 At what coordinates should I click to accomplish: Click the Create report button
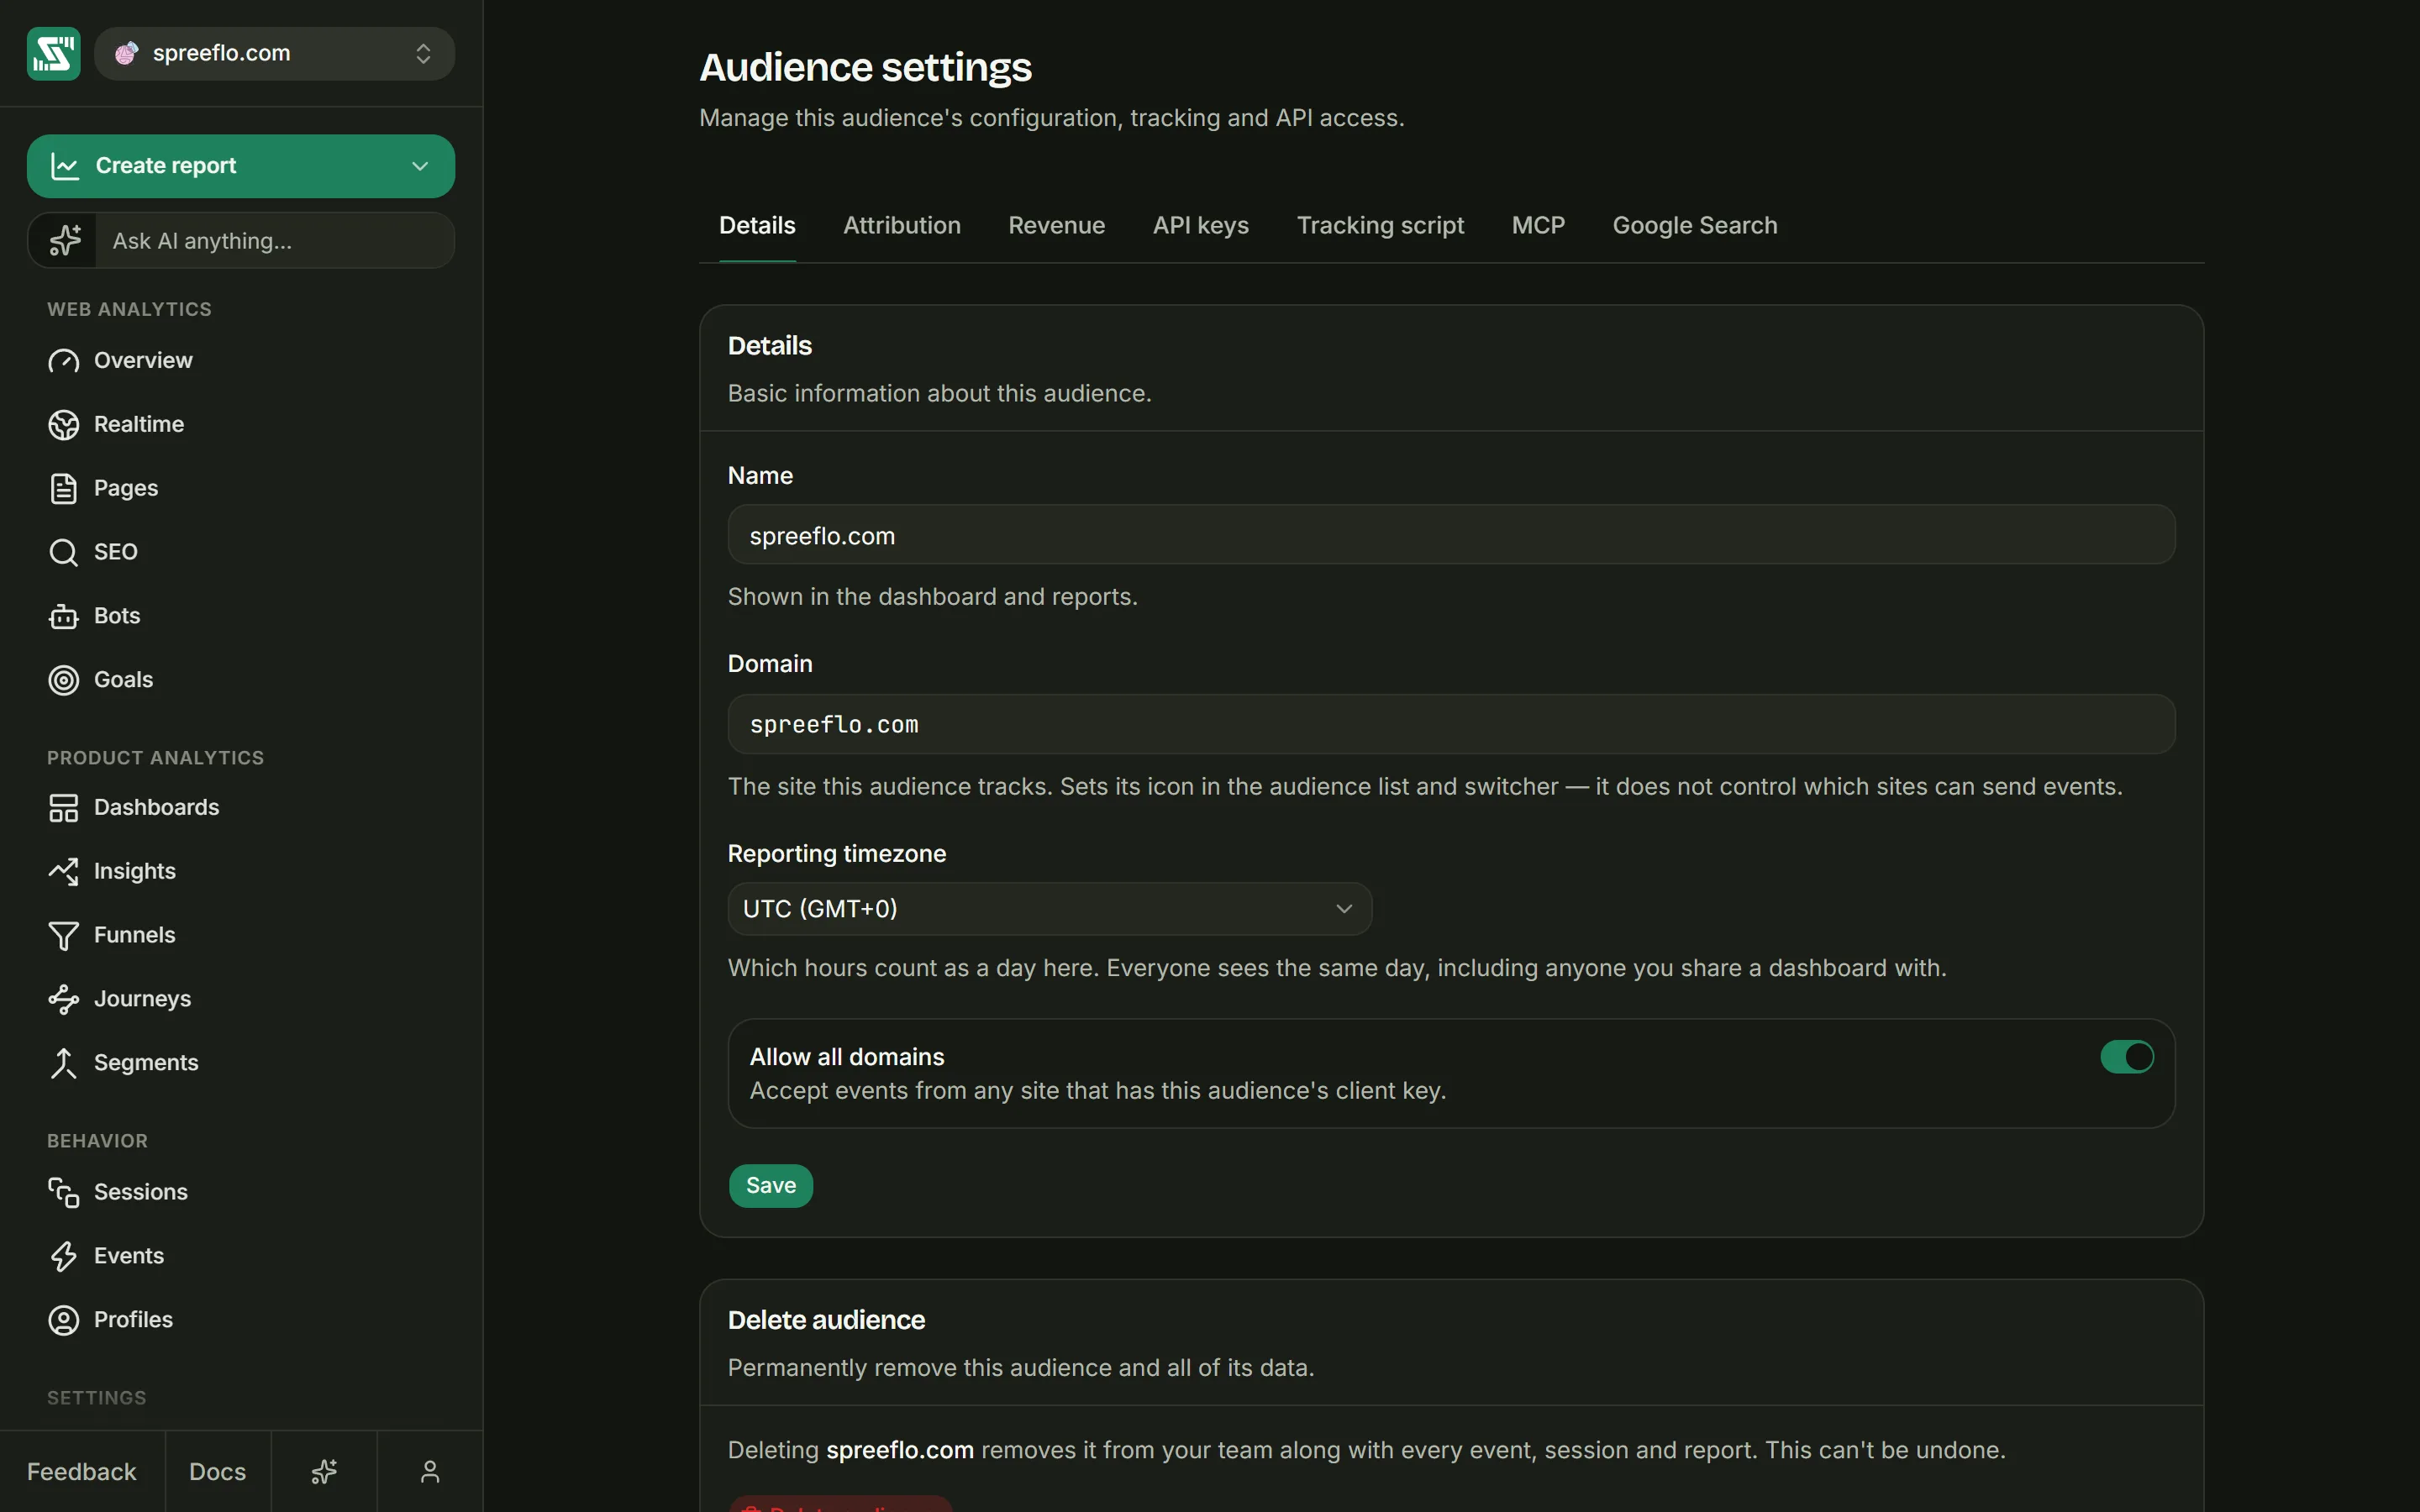[x=240, y=166]
